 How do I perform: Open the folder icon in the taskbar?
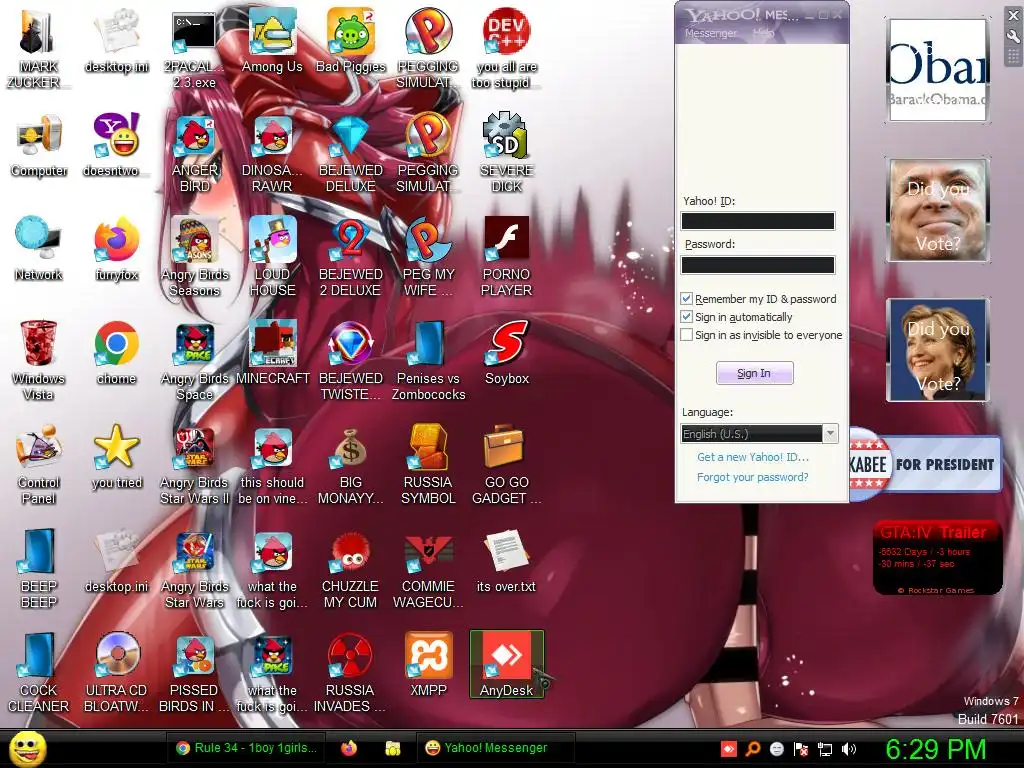[x=392, y=748]
